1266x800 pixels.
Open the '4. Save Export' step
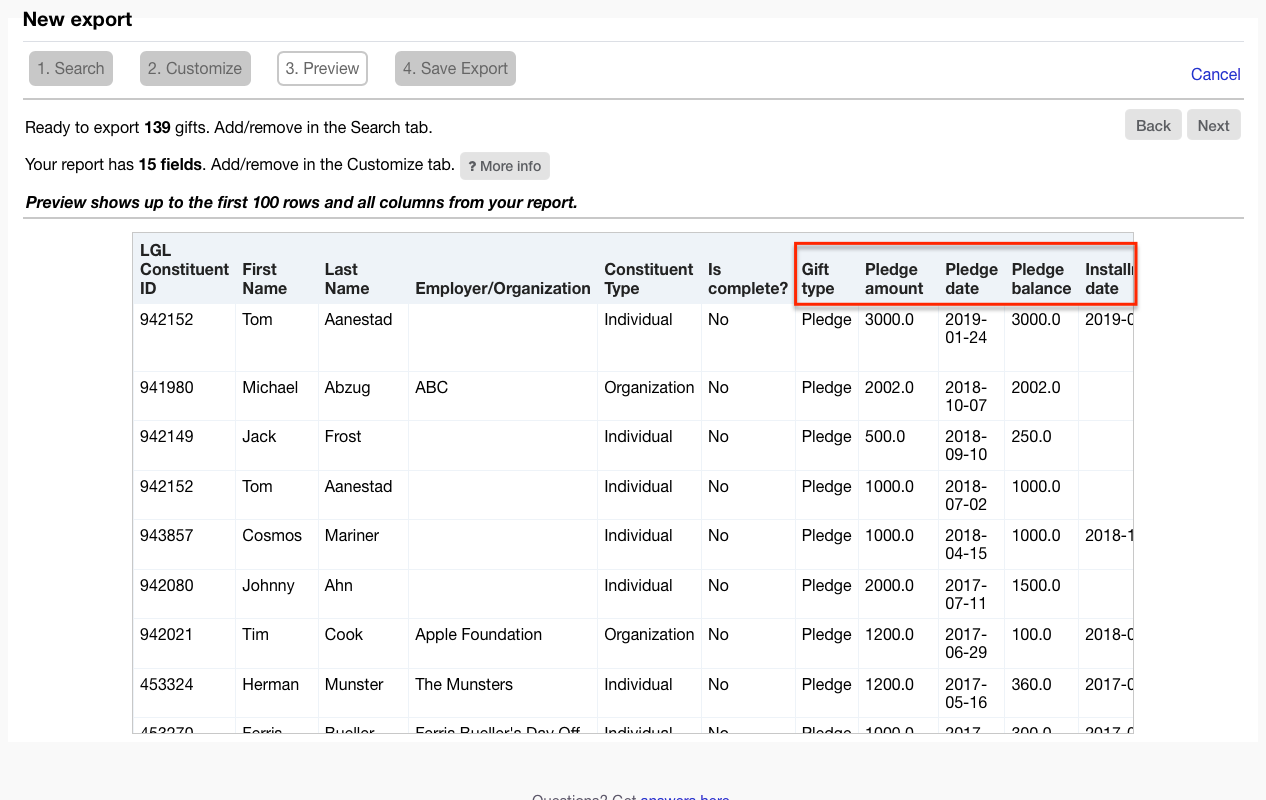pos(455,68)
